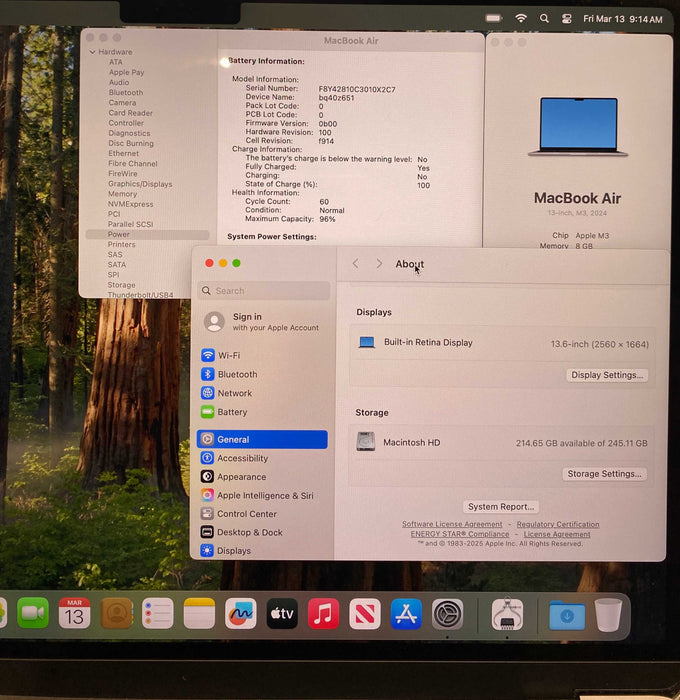Select SATA in System Information sidebar

point(117,264)
